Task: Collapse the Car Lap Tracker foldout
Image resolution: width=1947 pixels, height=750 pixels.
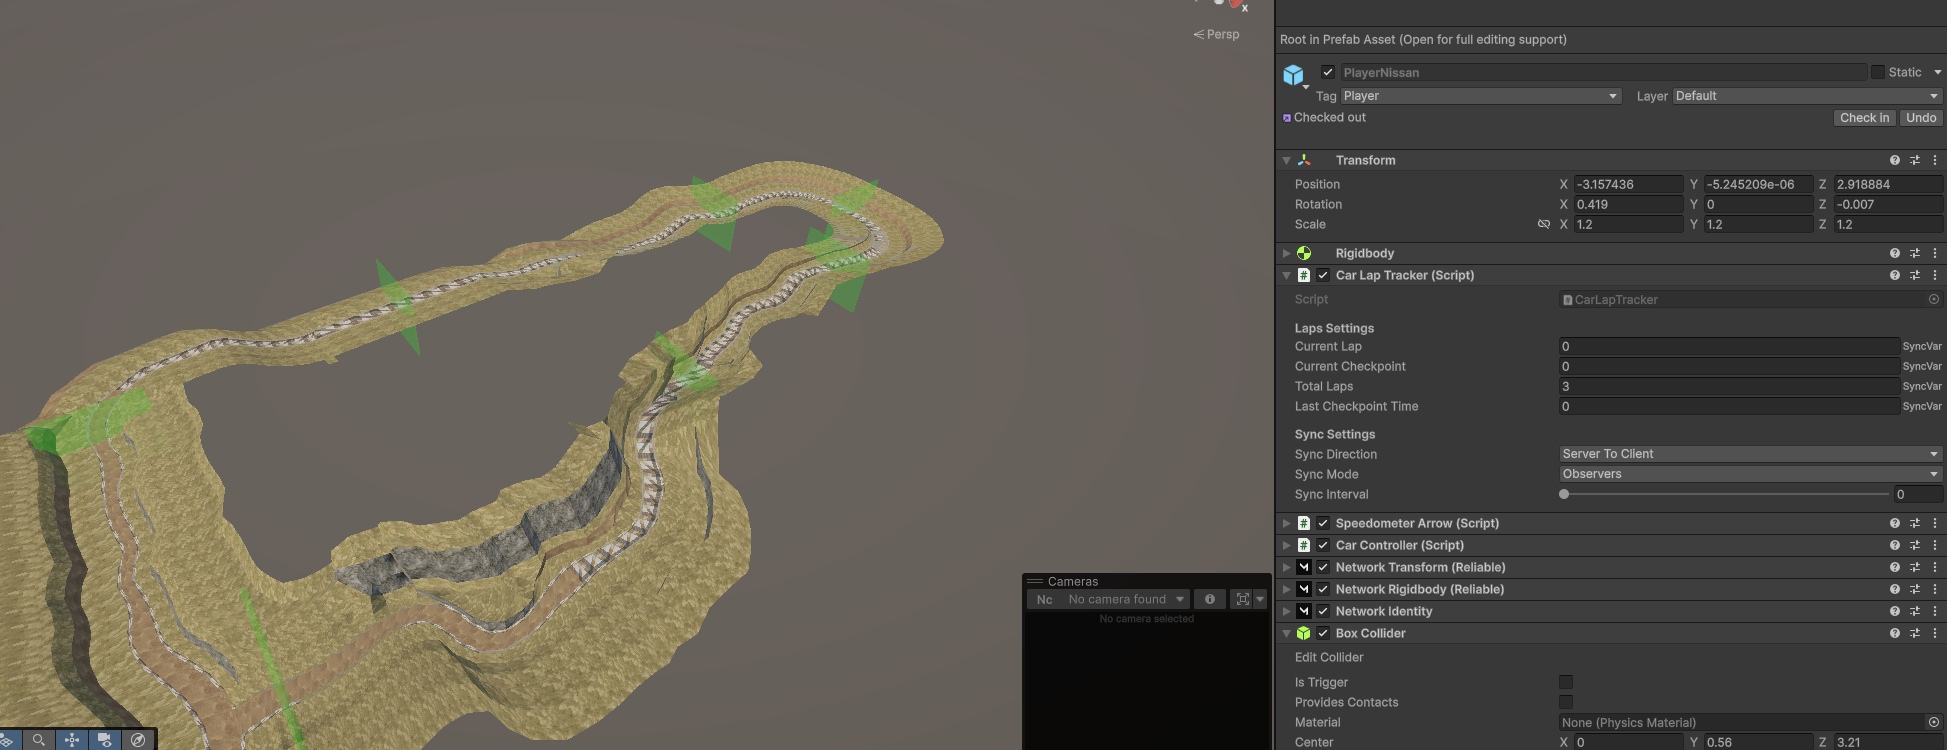Action: [x=1287, y=275]
